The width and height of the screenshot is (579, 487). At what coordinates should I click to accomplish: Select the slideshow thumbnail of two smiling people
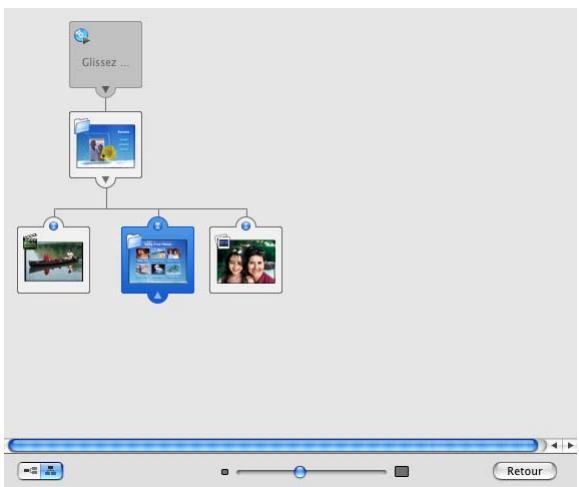[x=246, y=261]
